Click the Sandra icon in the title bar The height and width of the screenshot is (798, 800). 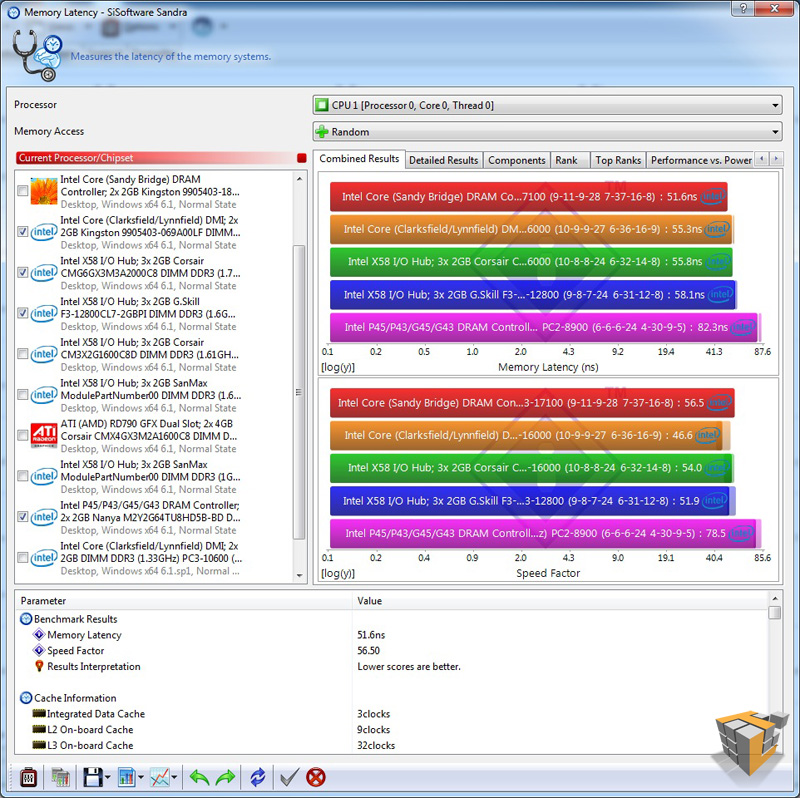click(14, 12)
